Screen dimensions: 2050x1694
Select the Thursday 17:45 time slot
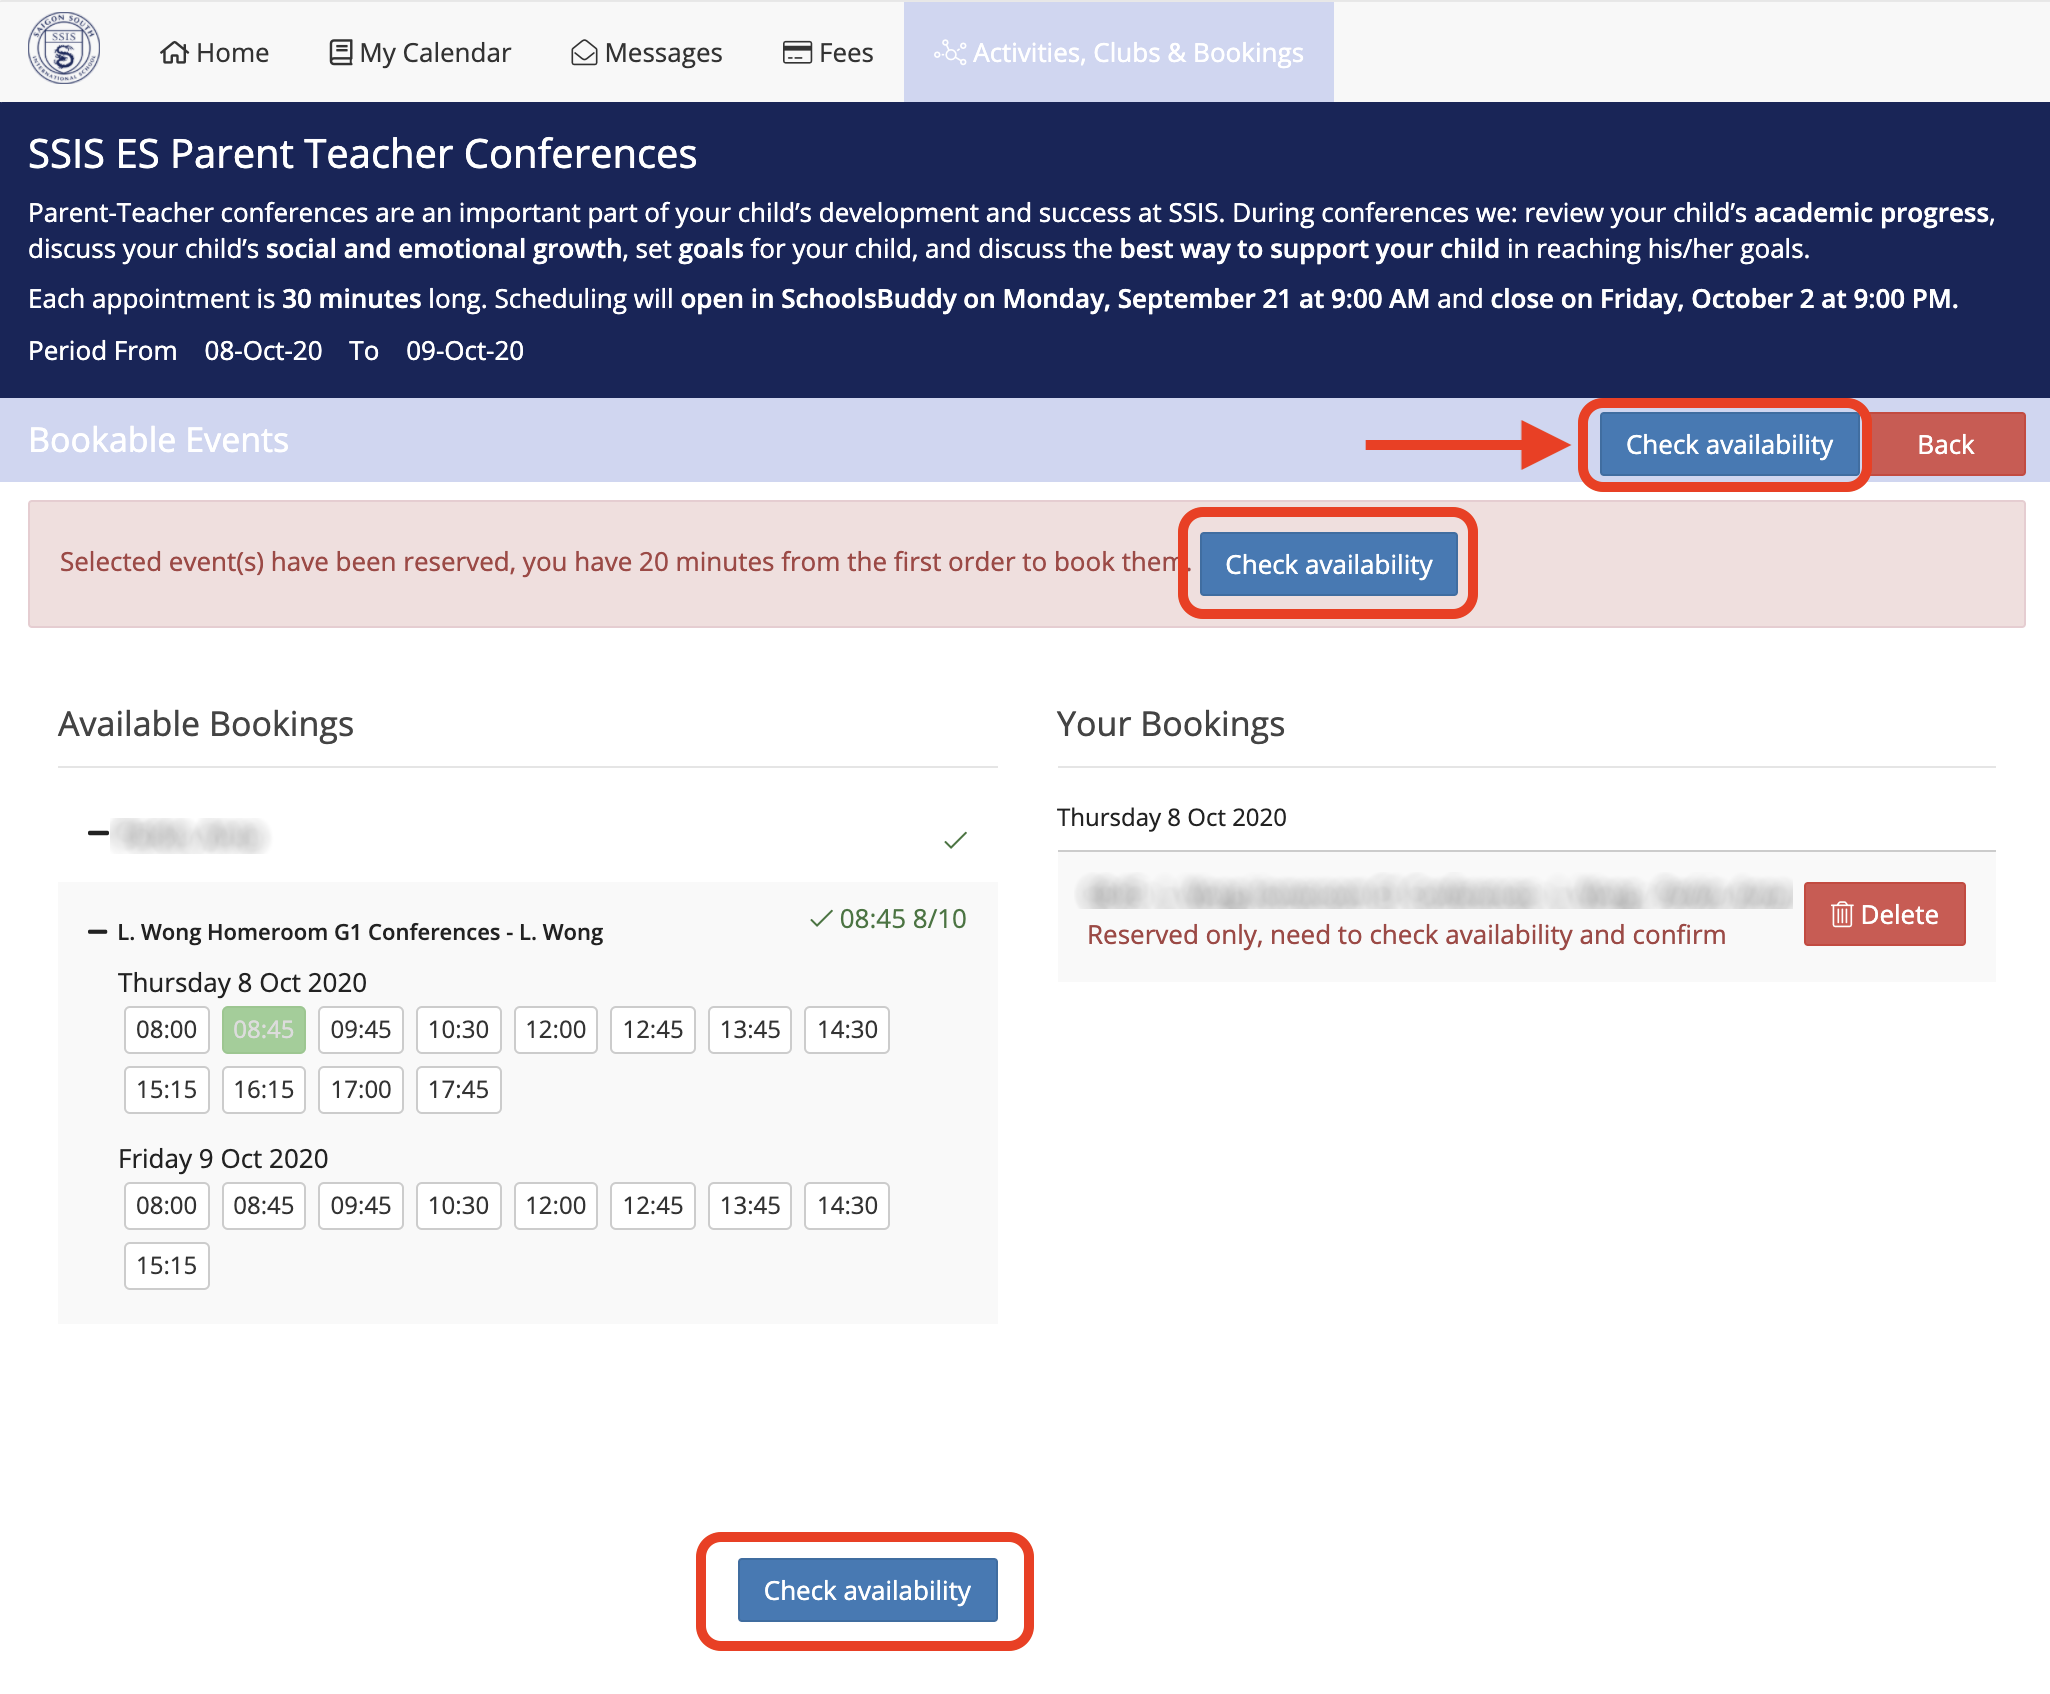[x=458, y=1089]
